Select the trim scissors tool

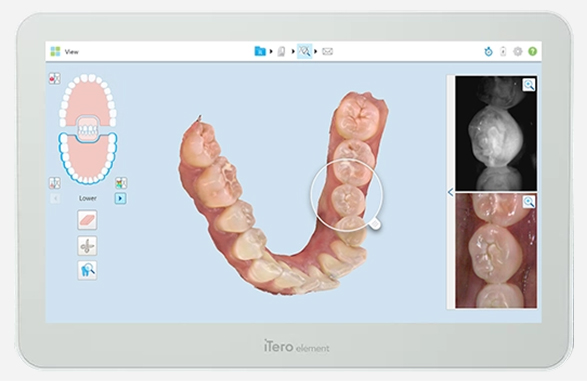[x=87, y=246]
